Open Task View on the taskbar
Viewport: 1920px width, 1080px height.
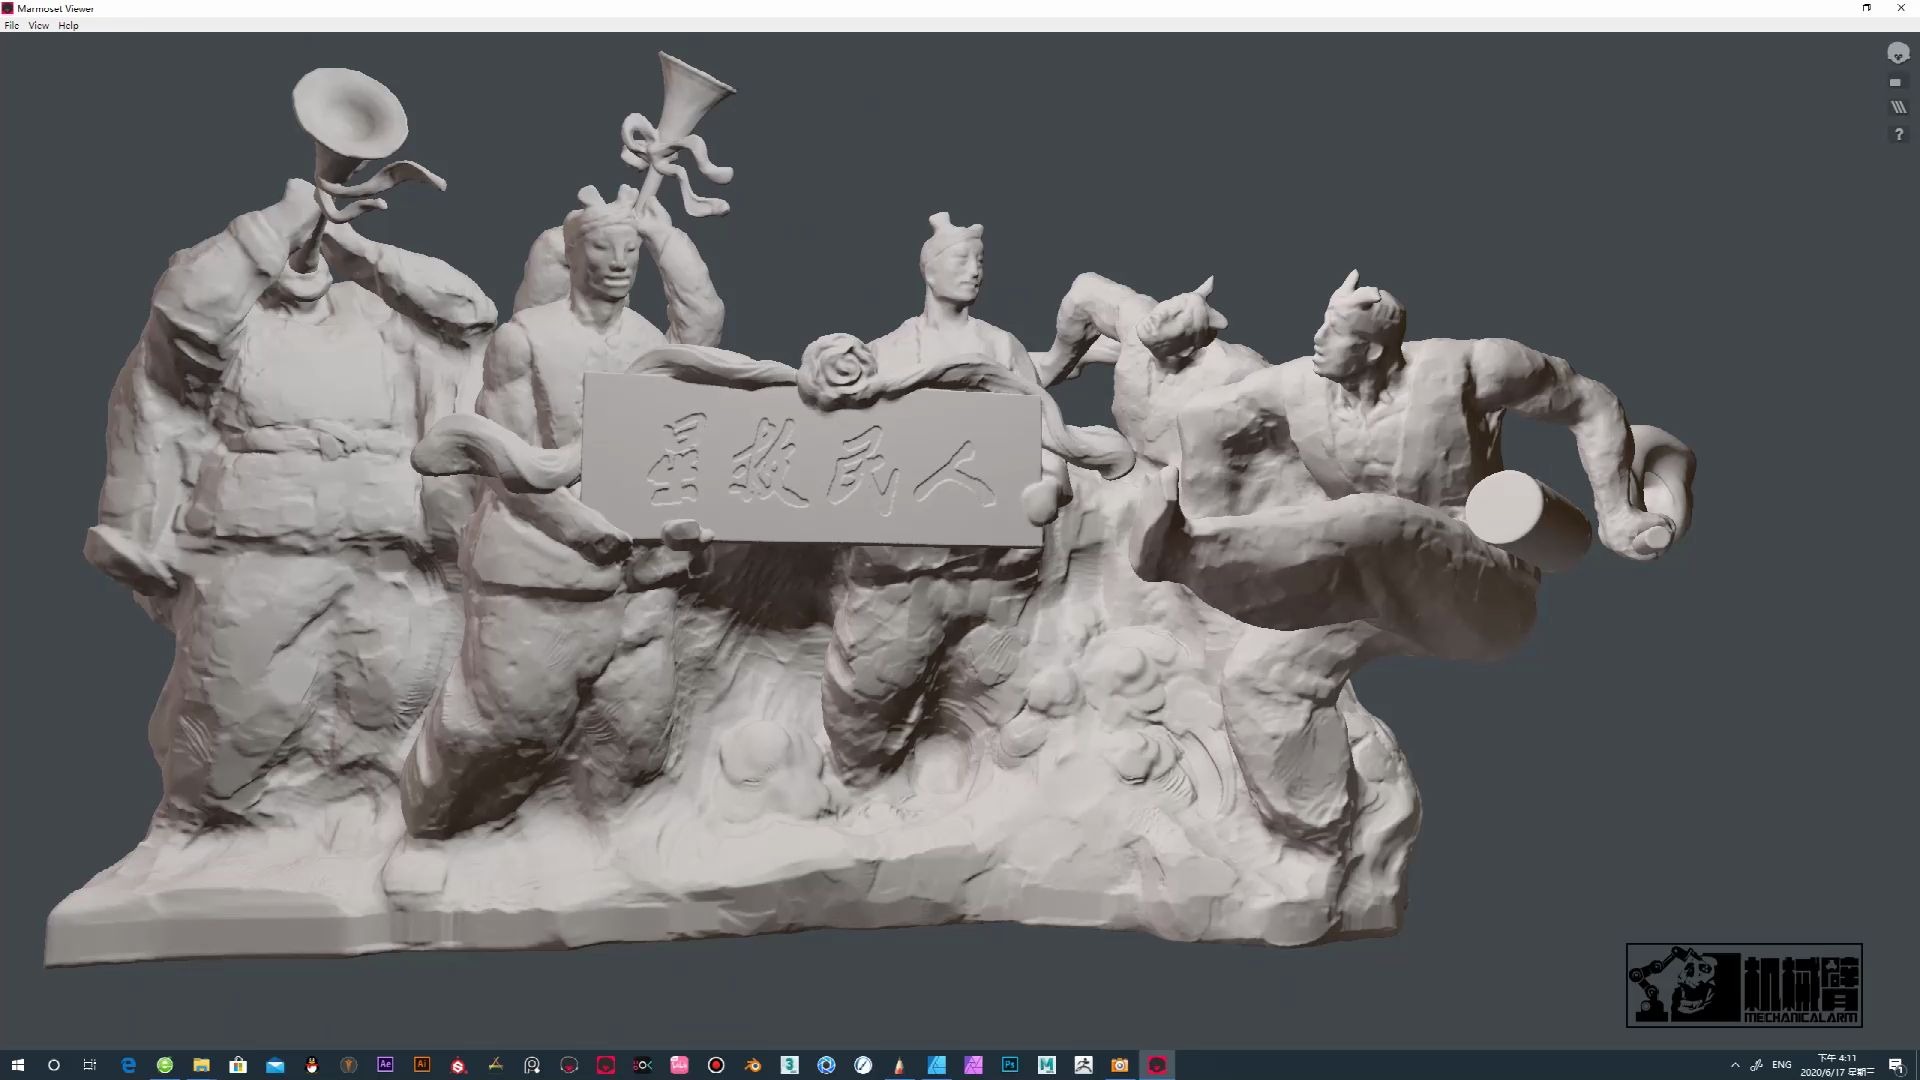click(90, 1065)
